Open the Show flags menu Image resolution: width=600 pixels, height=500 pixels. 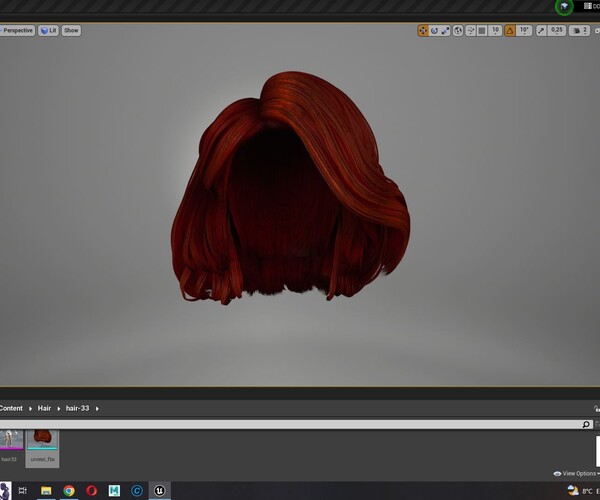71,31
